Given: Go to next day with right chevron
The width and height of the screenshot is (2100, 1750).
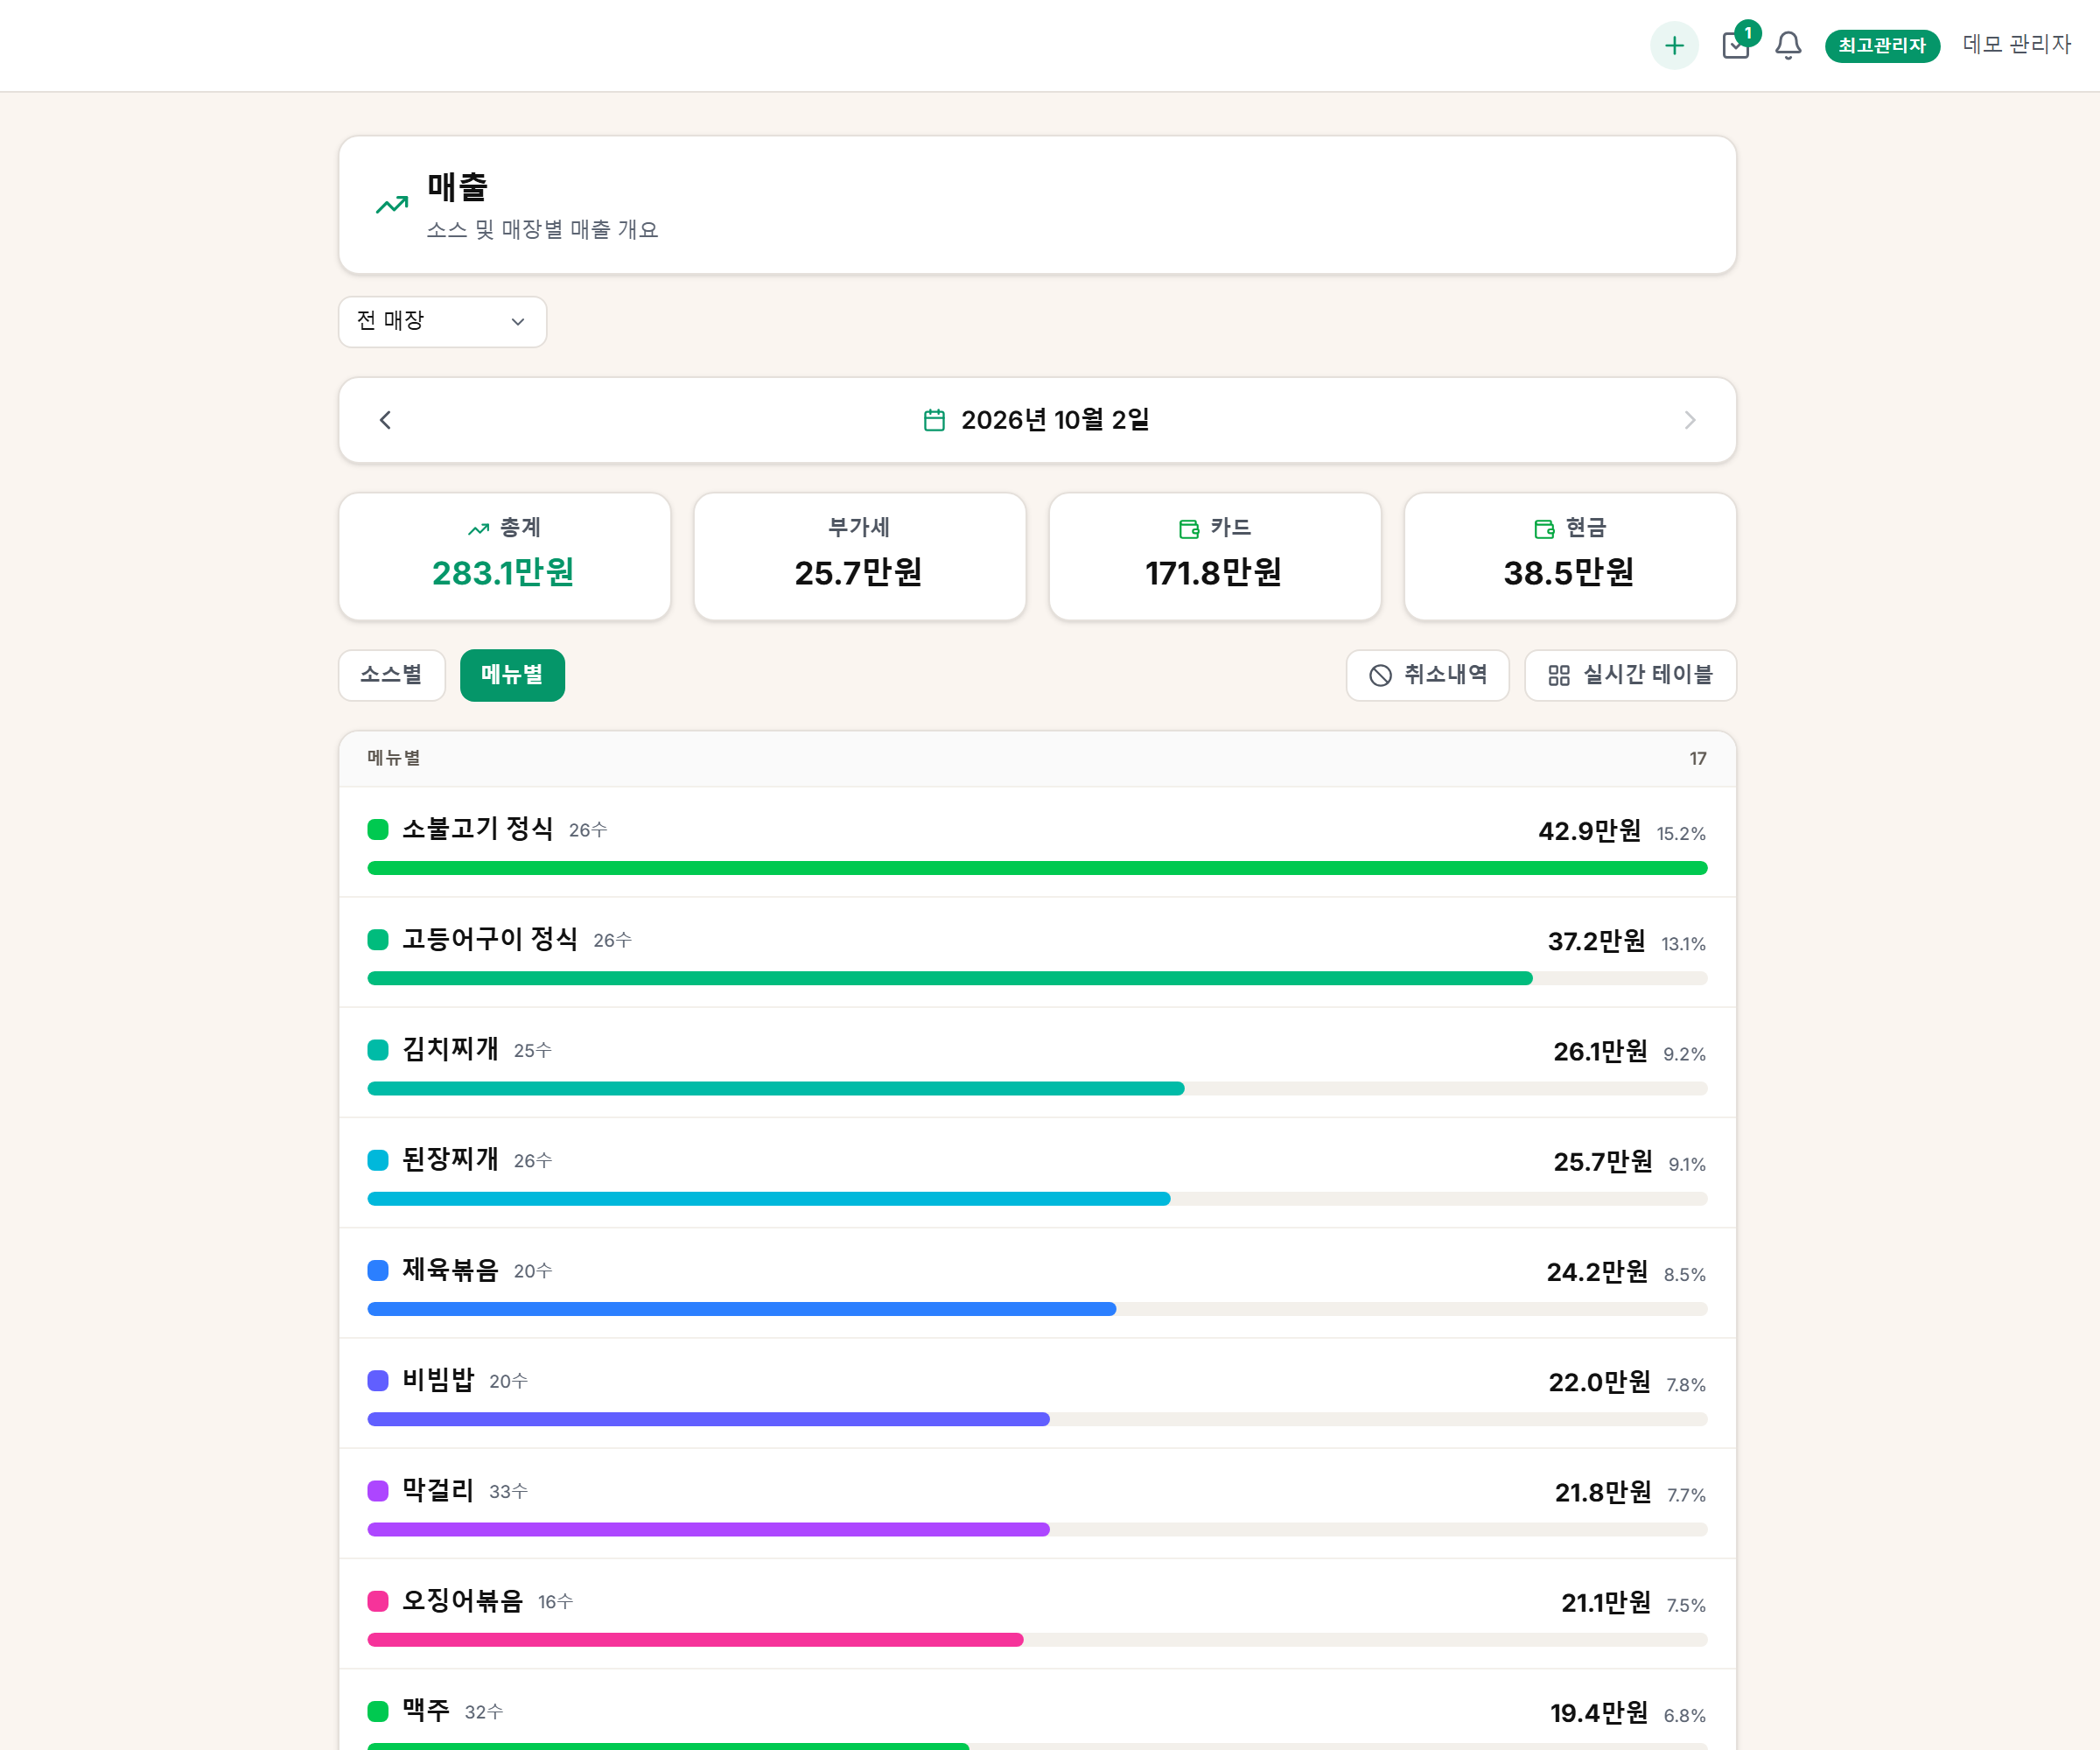Looking at the screenshot, I should [x=1689, y=420].
